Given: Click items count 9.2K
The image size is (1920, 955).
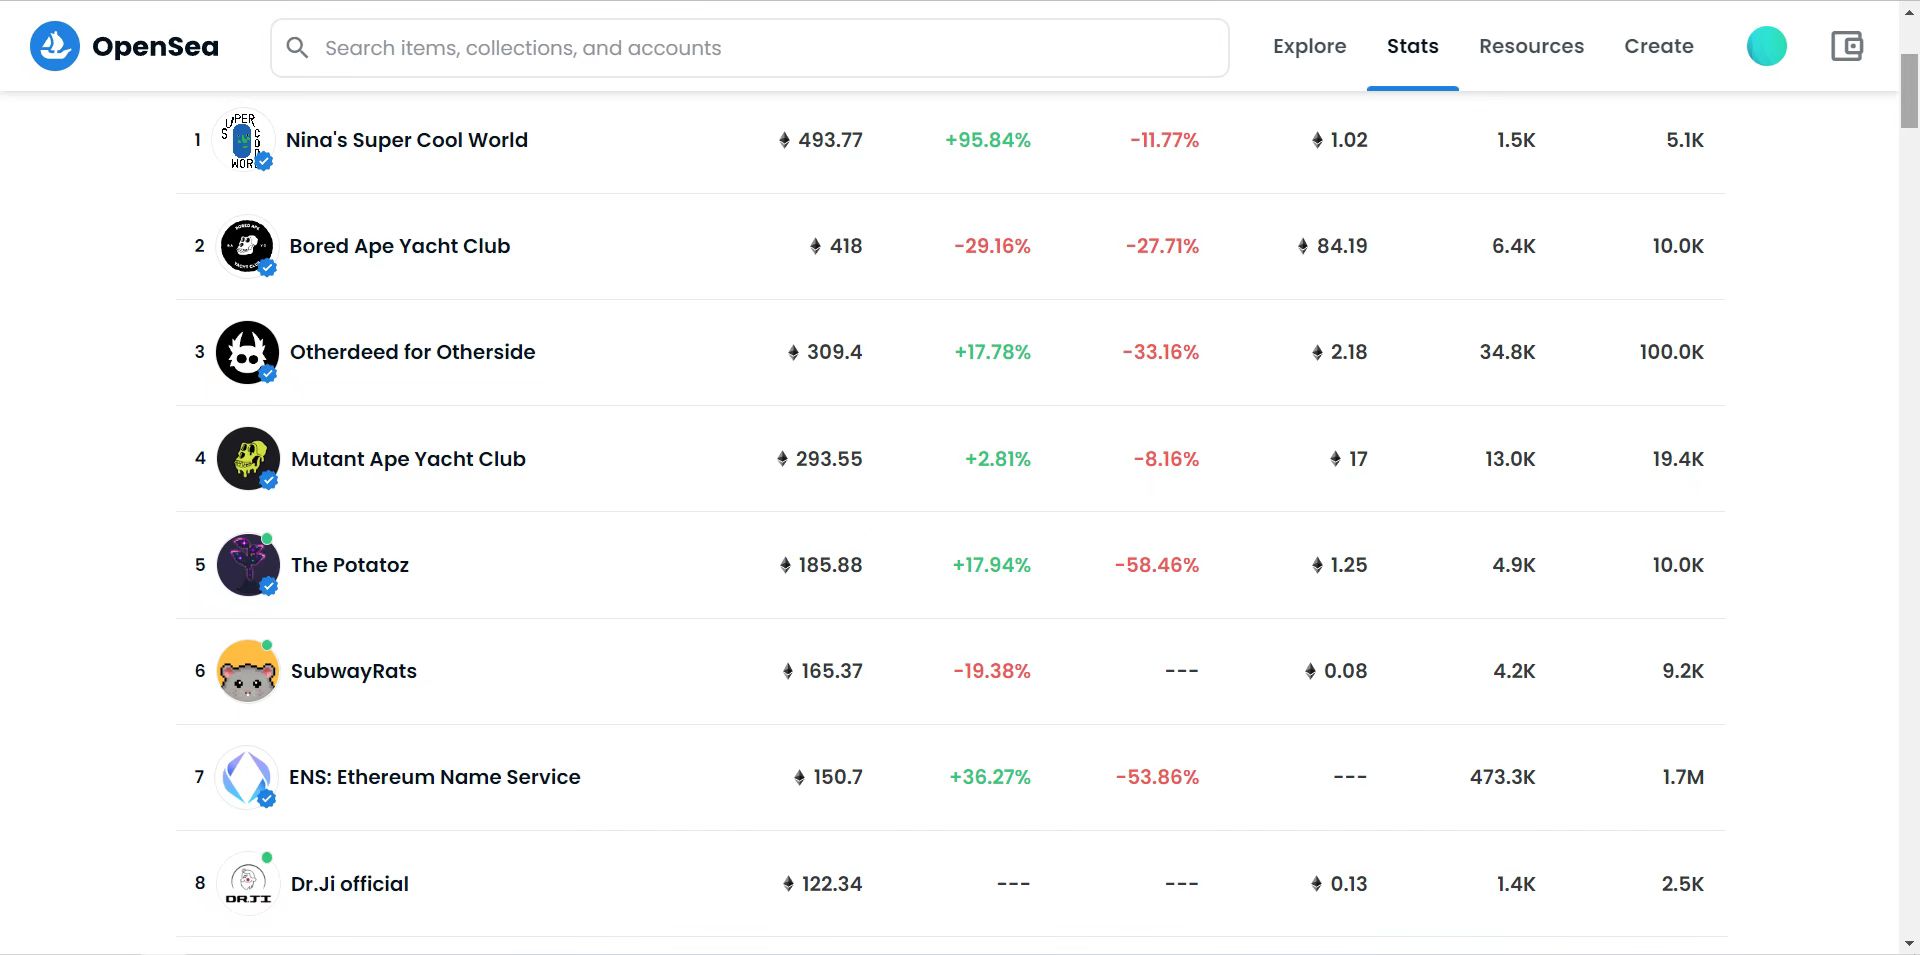Looking at the screenshot, I should [x=1683, y=671].
